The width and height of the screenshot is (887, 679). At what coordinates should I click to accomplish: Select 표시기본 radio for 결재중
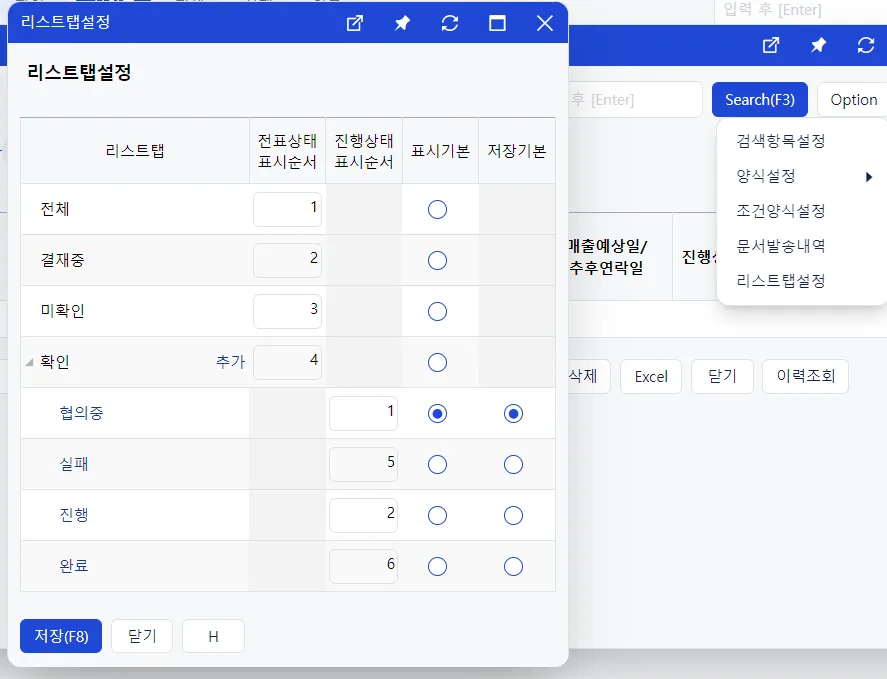[x=437, y=260]
